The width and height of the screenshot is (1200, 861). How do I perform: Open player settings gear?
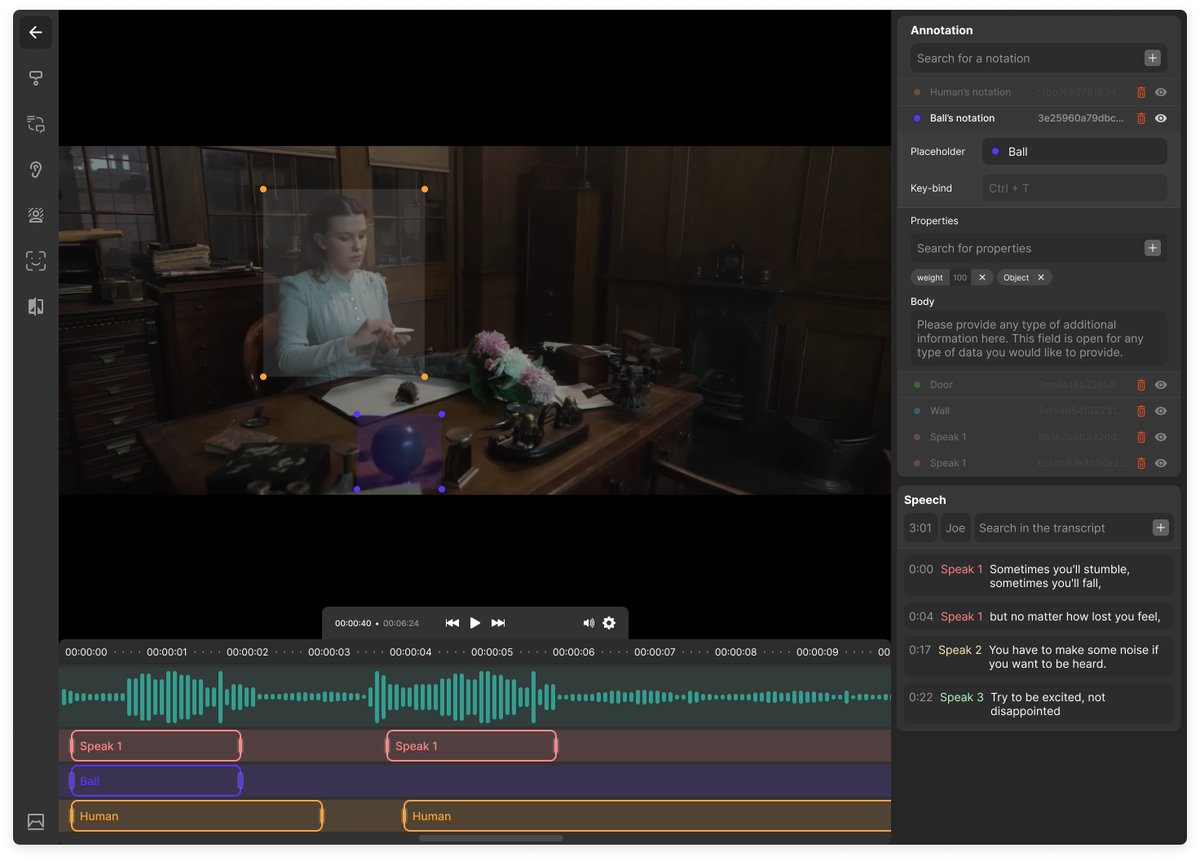[x=609, y=623]
